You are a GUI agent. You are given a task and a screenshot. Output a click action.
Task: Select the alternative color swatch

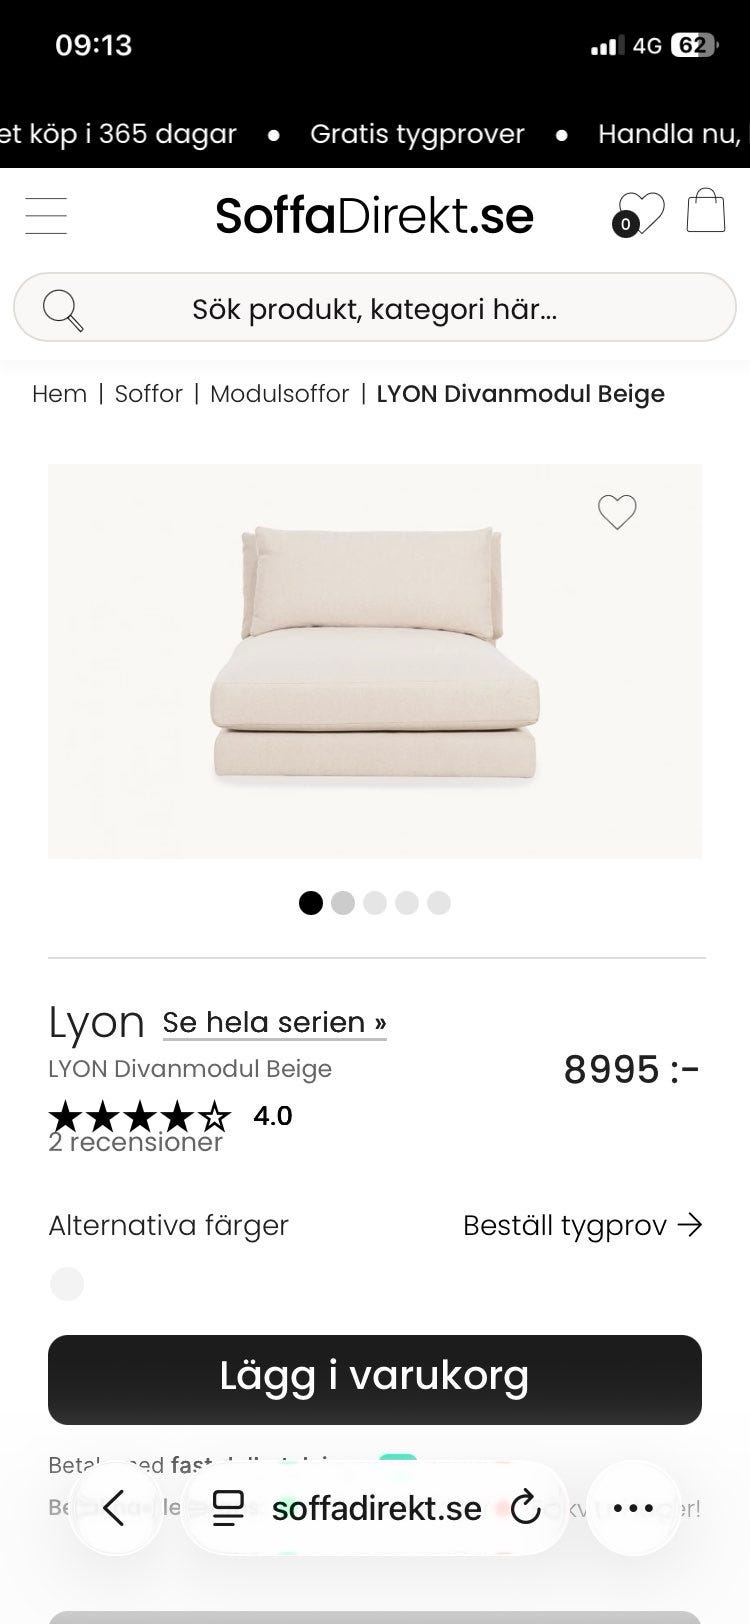(x=67, y=1284)
